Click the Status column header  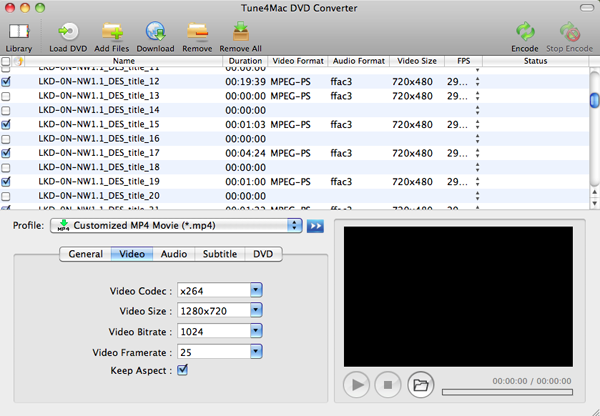click(x=535, y=61)
